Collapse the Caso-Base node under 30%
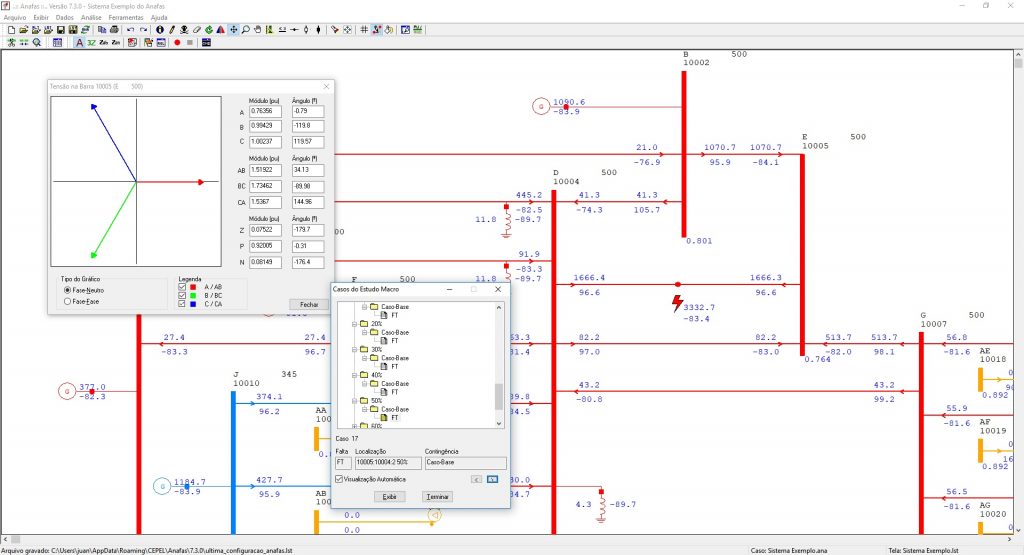 tap(364, 358)
